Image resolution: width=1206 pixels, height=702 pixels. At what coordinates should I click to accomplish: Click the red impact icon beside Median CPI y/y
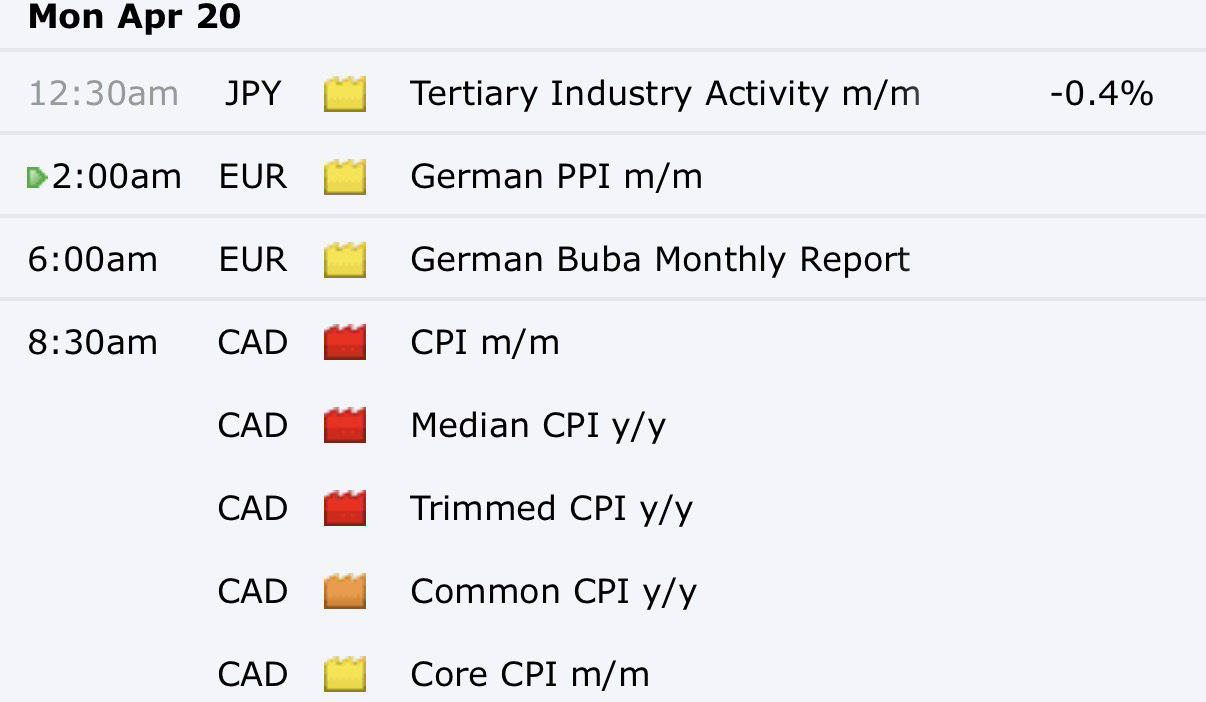coord(345,426)
